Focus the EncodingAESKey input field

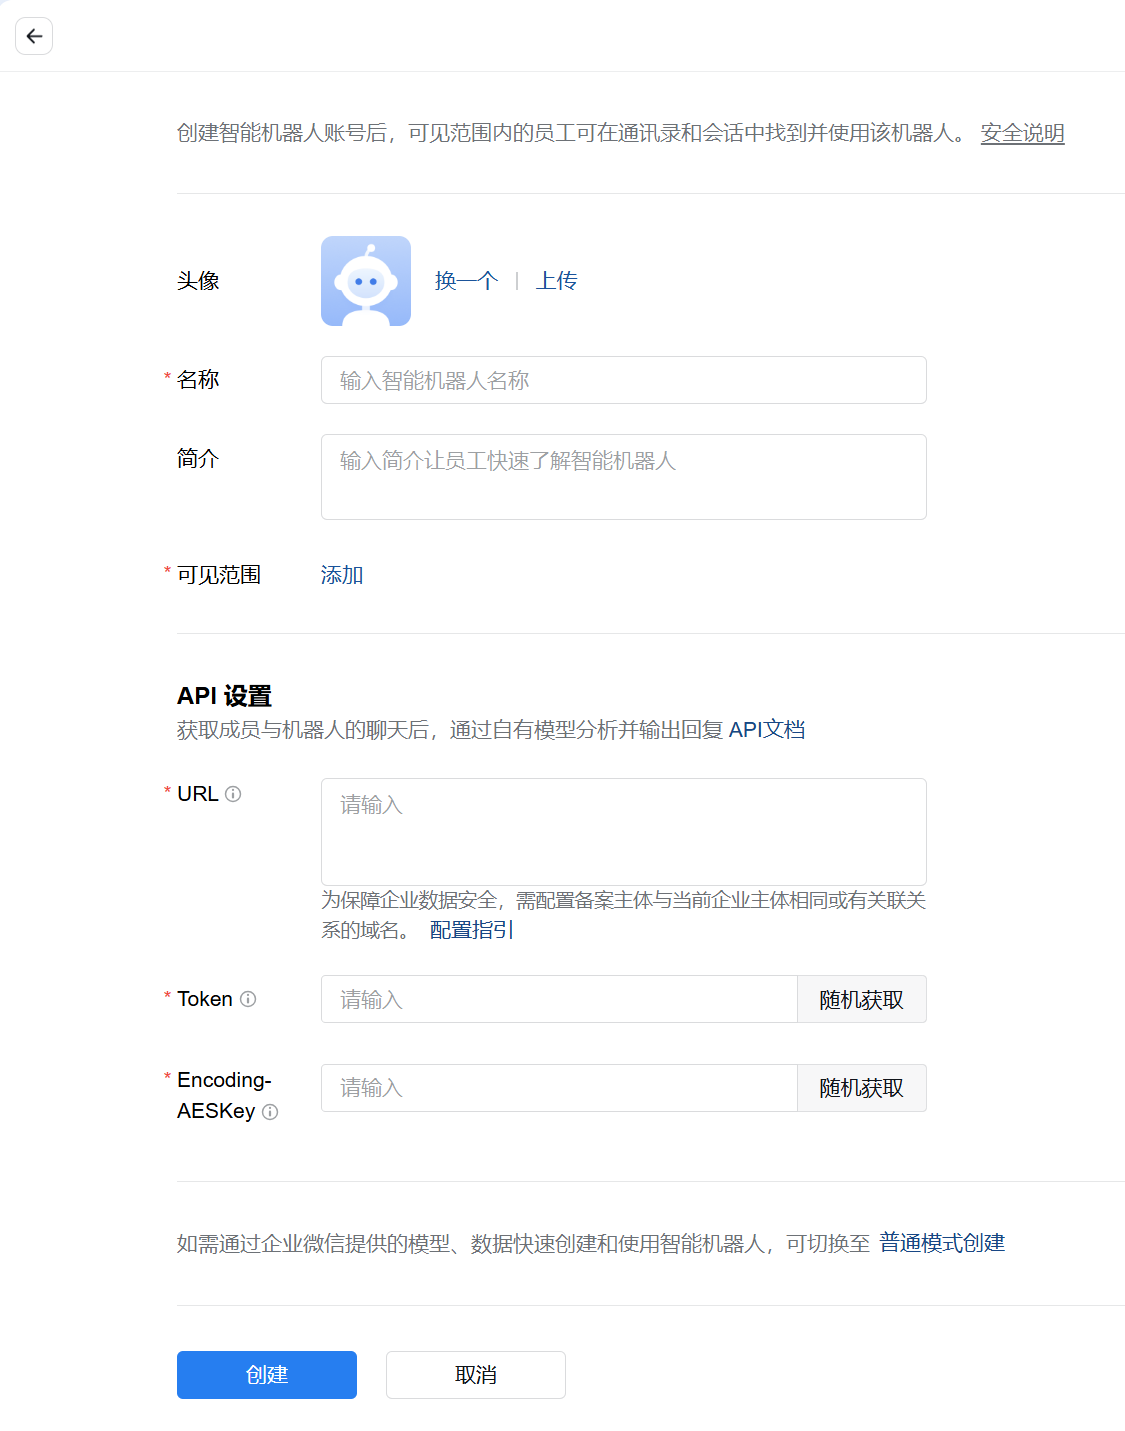(x=558, y=1088)
